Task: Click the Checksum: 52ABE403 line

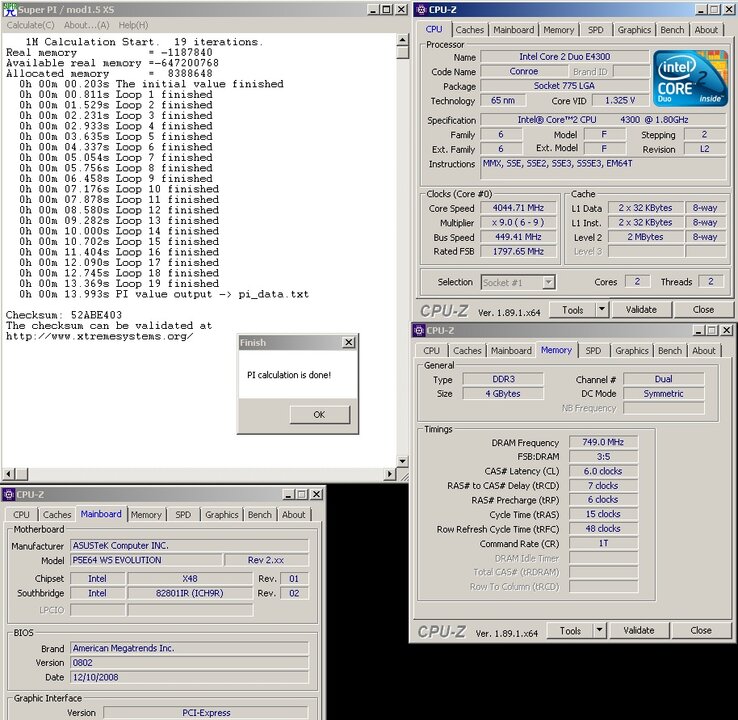Action: point(64,315)
